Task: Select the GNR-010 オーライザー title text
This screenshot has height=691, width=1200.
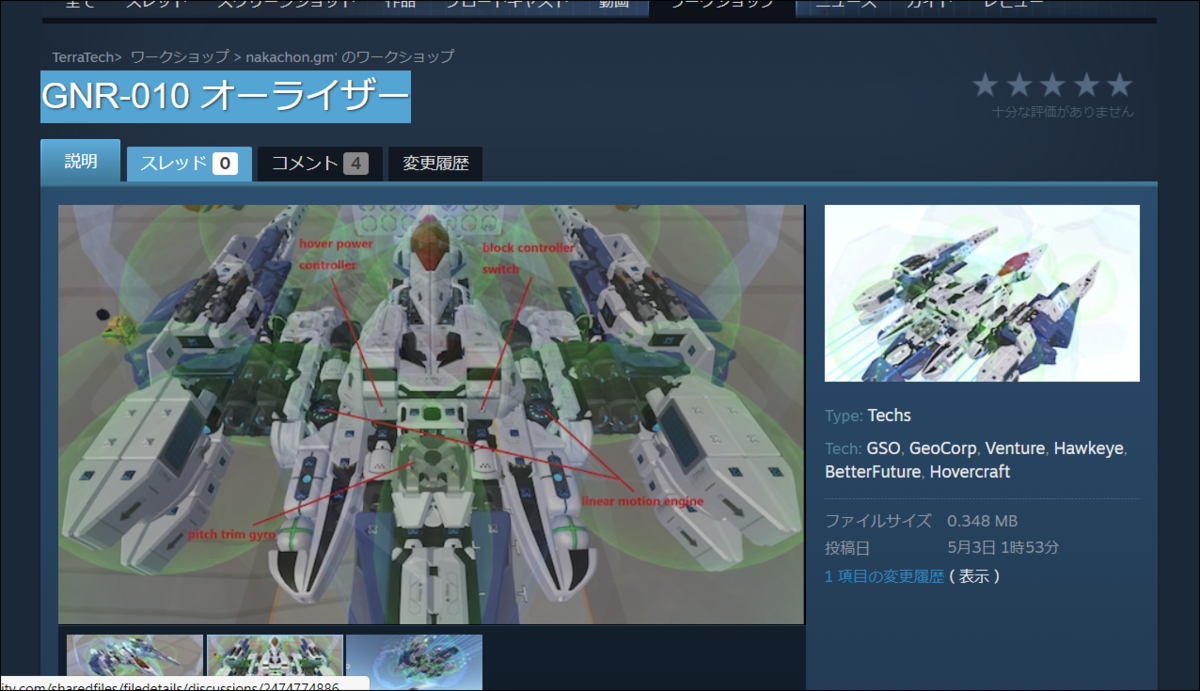Action: point(225,97)
